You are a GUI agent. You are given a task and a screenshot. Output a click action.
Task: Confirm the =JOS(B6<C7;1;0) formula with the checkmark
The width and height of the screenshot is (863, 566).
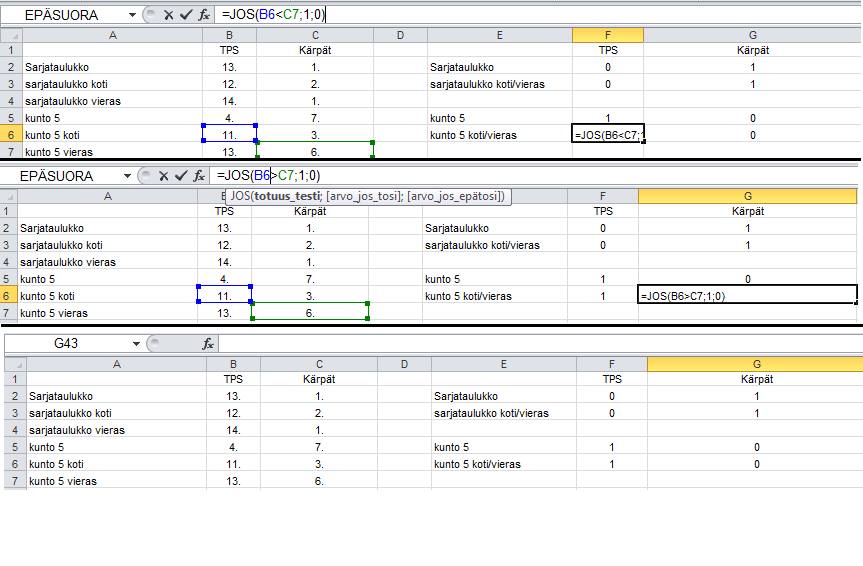click(x=185, y=15)
